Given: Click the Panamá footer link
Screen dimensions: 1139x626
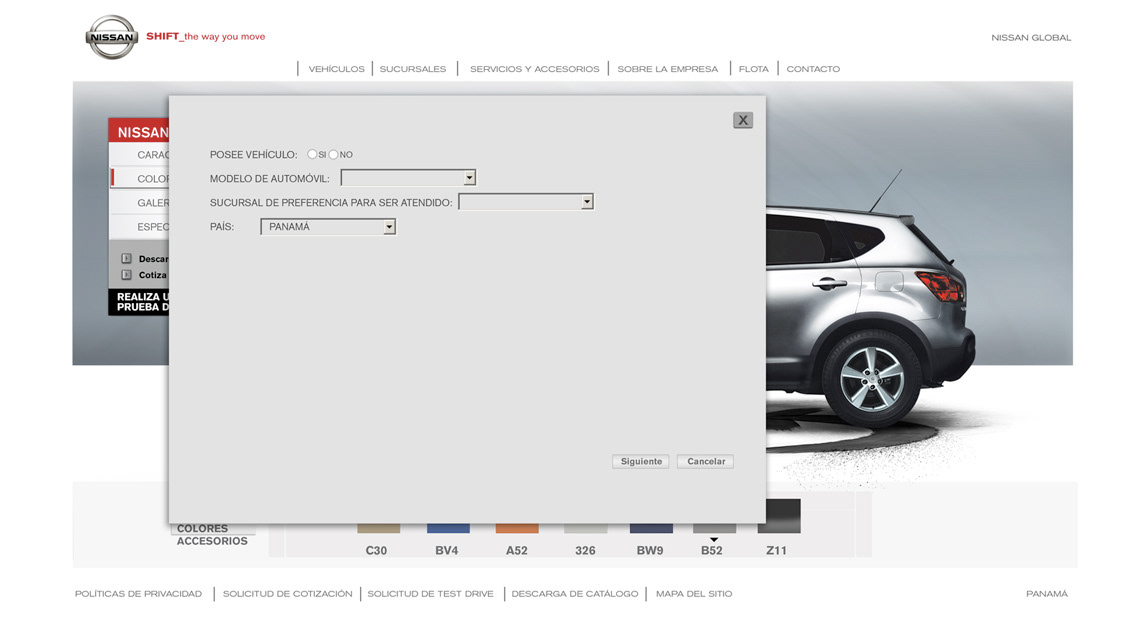Looking at the screenshot, I should pos(1047,594).
